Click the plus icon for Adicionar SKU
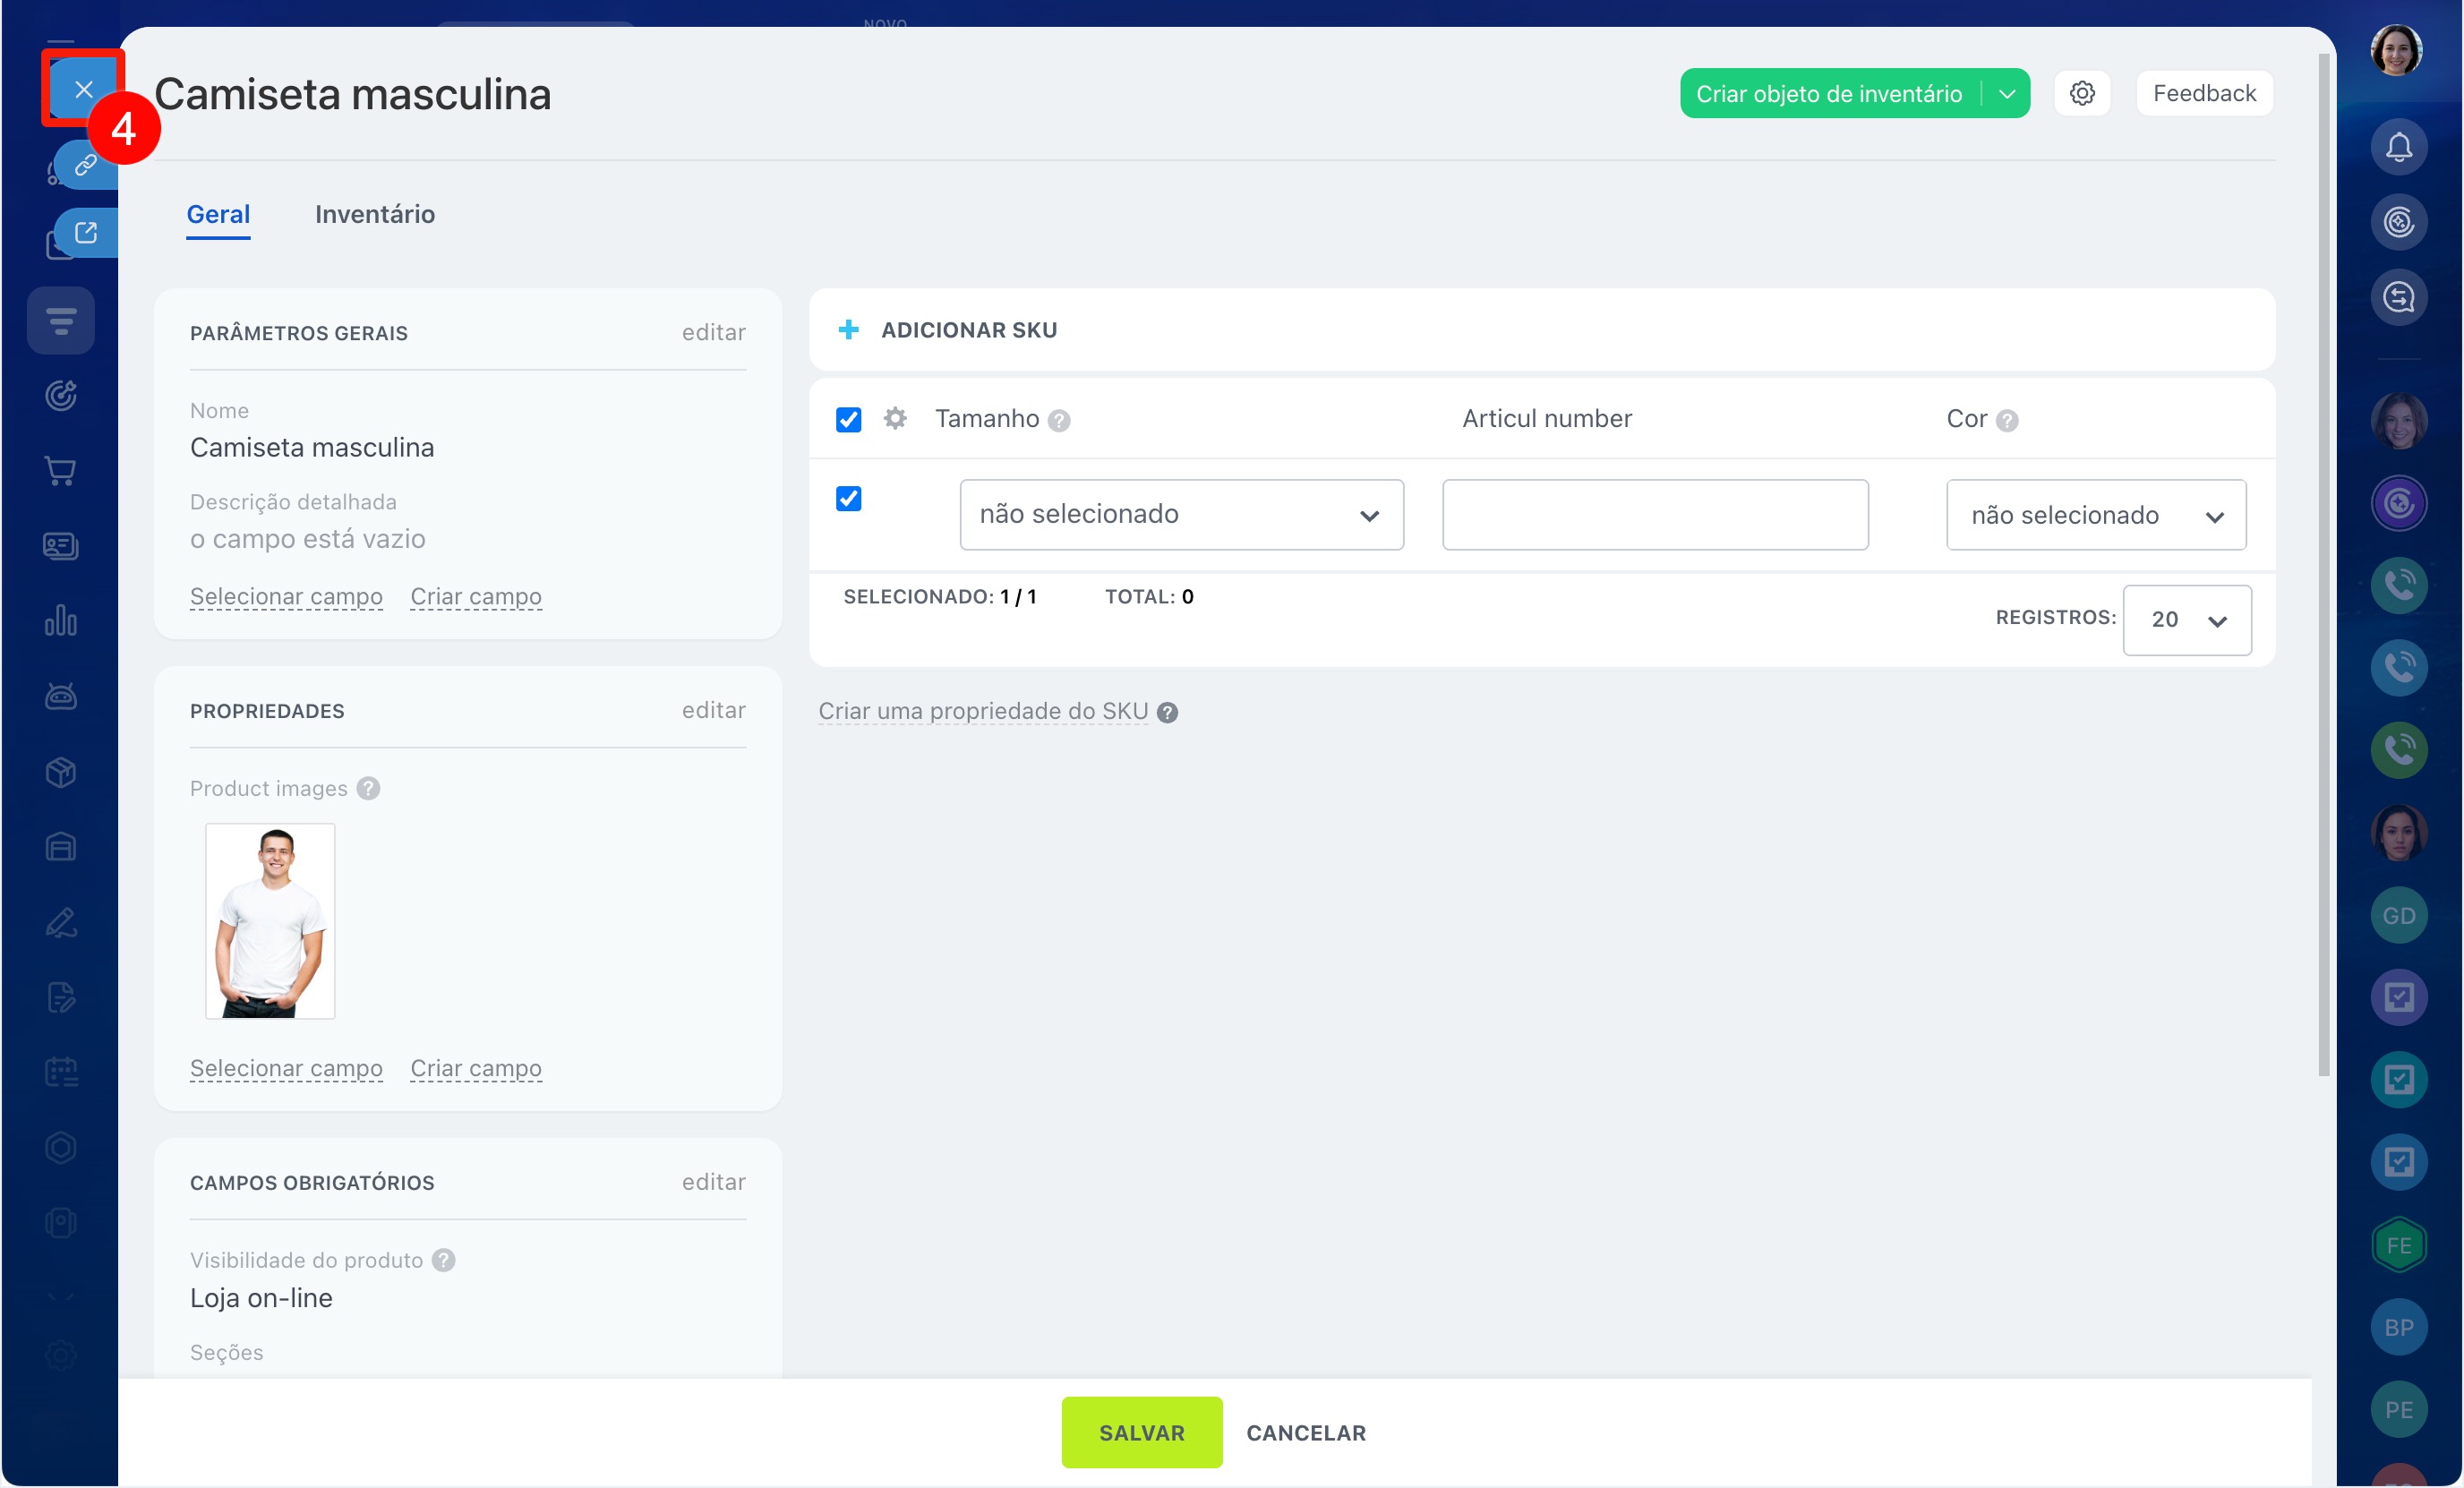 click(848, 330)
